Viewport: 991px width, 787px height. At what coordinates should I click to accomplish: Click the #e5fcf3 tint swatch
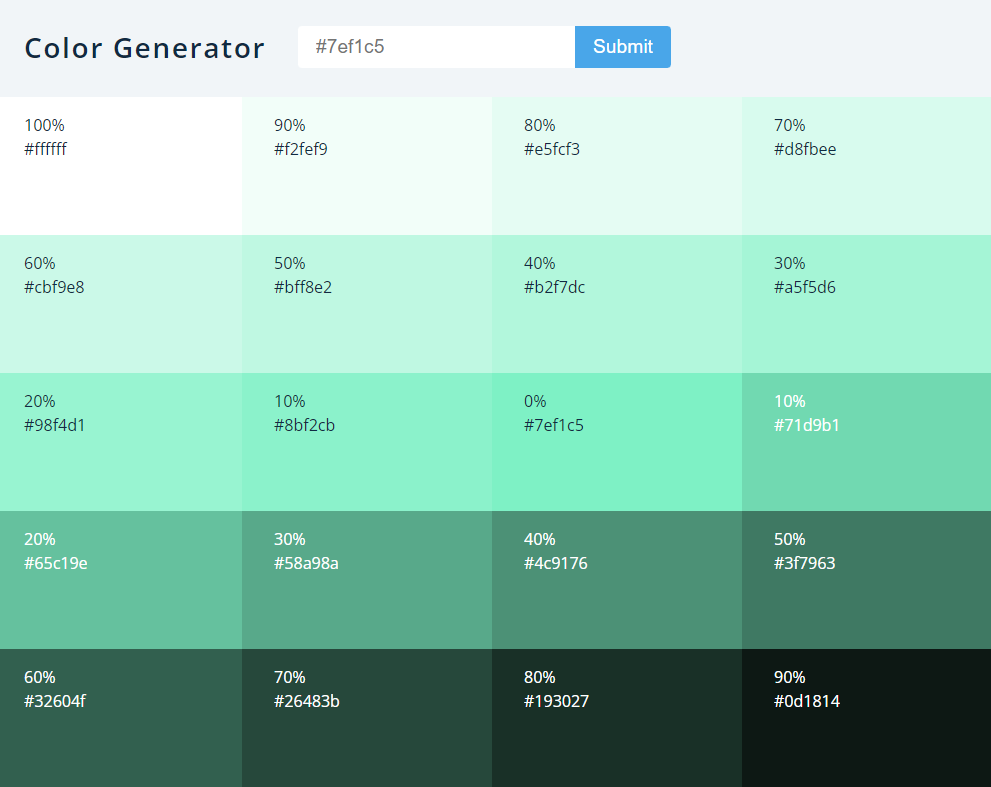[x=617, y=165]
